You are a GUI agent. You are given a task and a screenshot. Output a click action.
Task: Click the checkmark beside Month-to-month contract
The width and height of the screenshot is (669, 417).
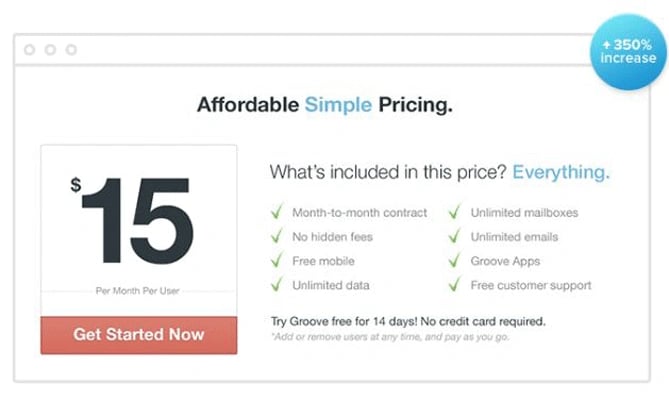point(276,212)
